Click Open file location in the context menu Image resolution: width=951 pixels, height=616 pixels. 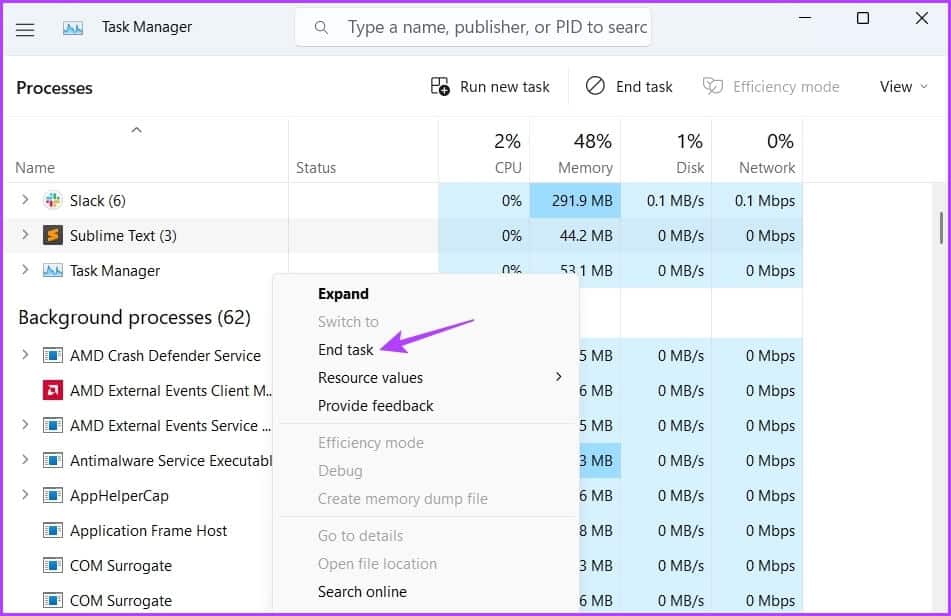(377, 564)
